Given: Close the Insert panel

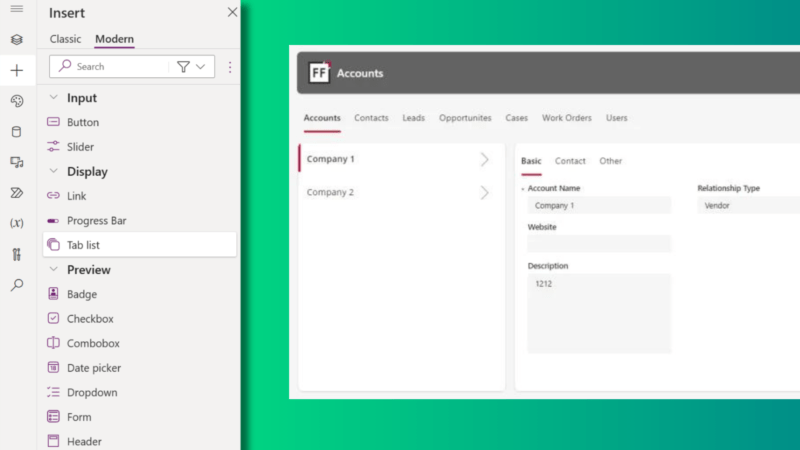Looking at the screenshot, I should click(x=232, y=13).
